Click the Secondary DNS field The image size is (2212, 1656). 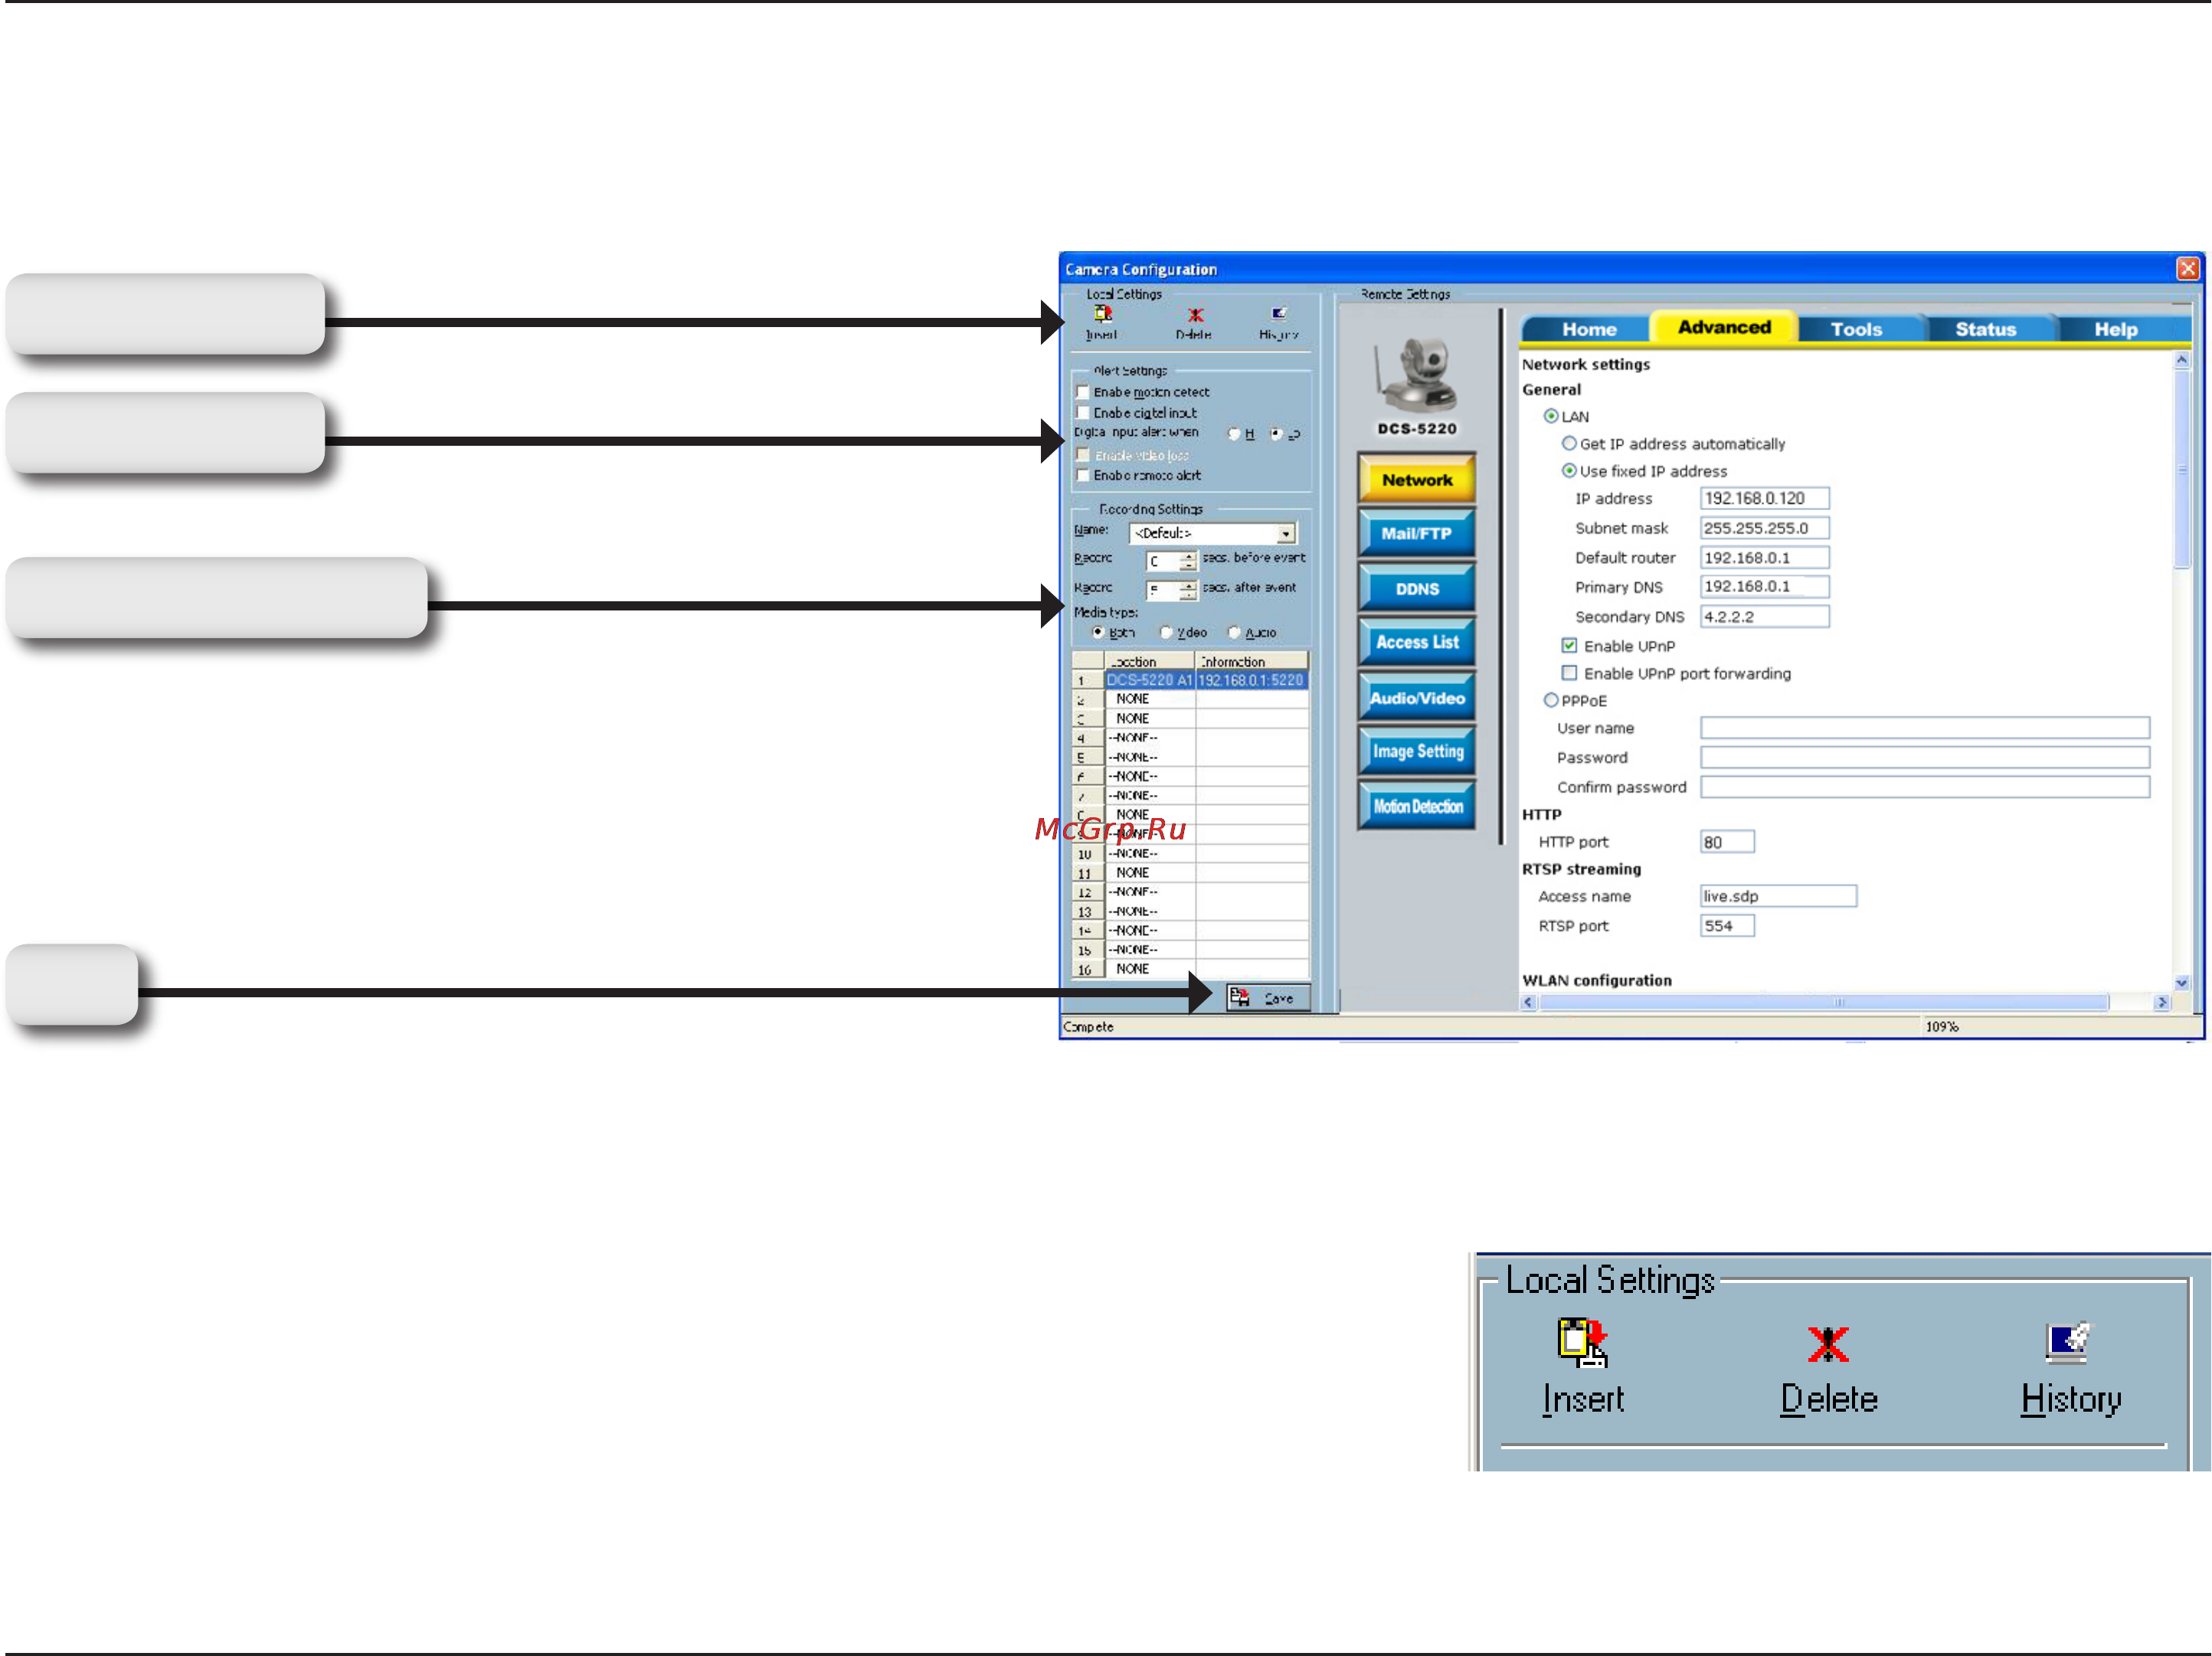[1764, 616]
